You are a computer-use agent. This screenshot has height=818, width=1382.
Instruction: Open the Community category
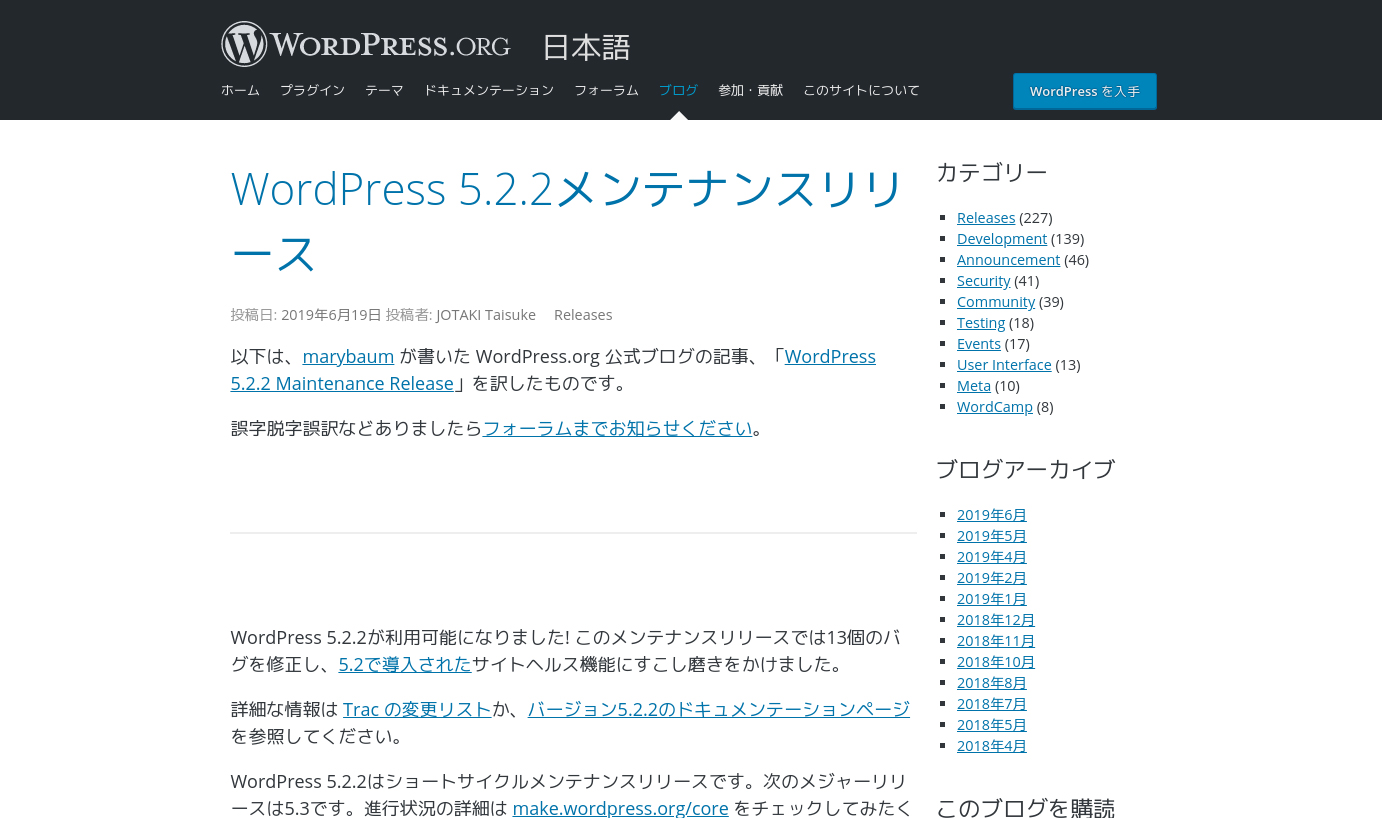pyautogui.click(x=996, y=302)
